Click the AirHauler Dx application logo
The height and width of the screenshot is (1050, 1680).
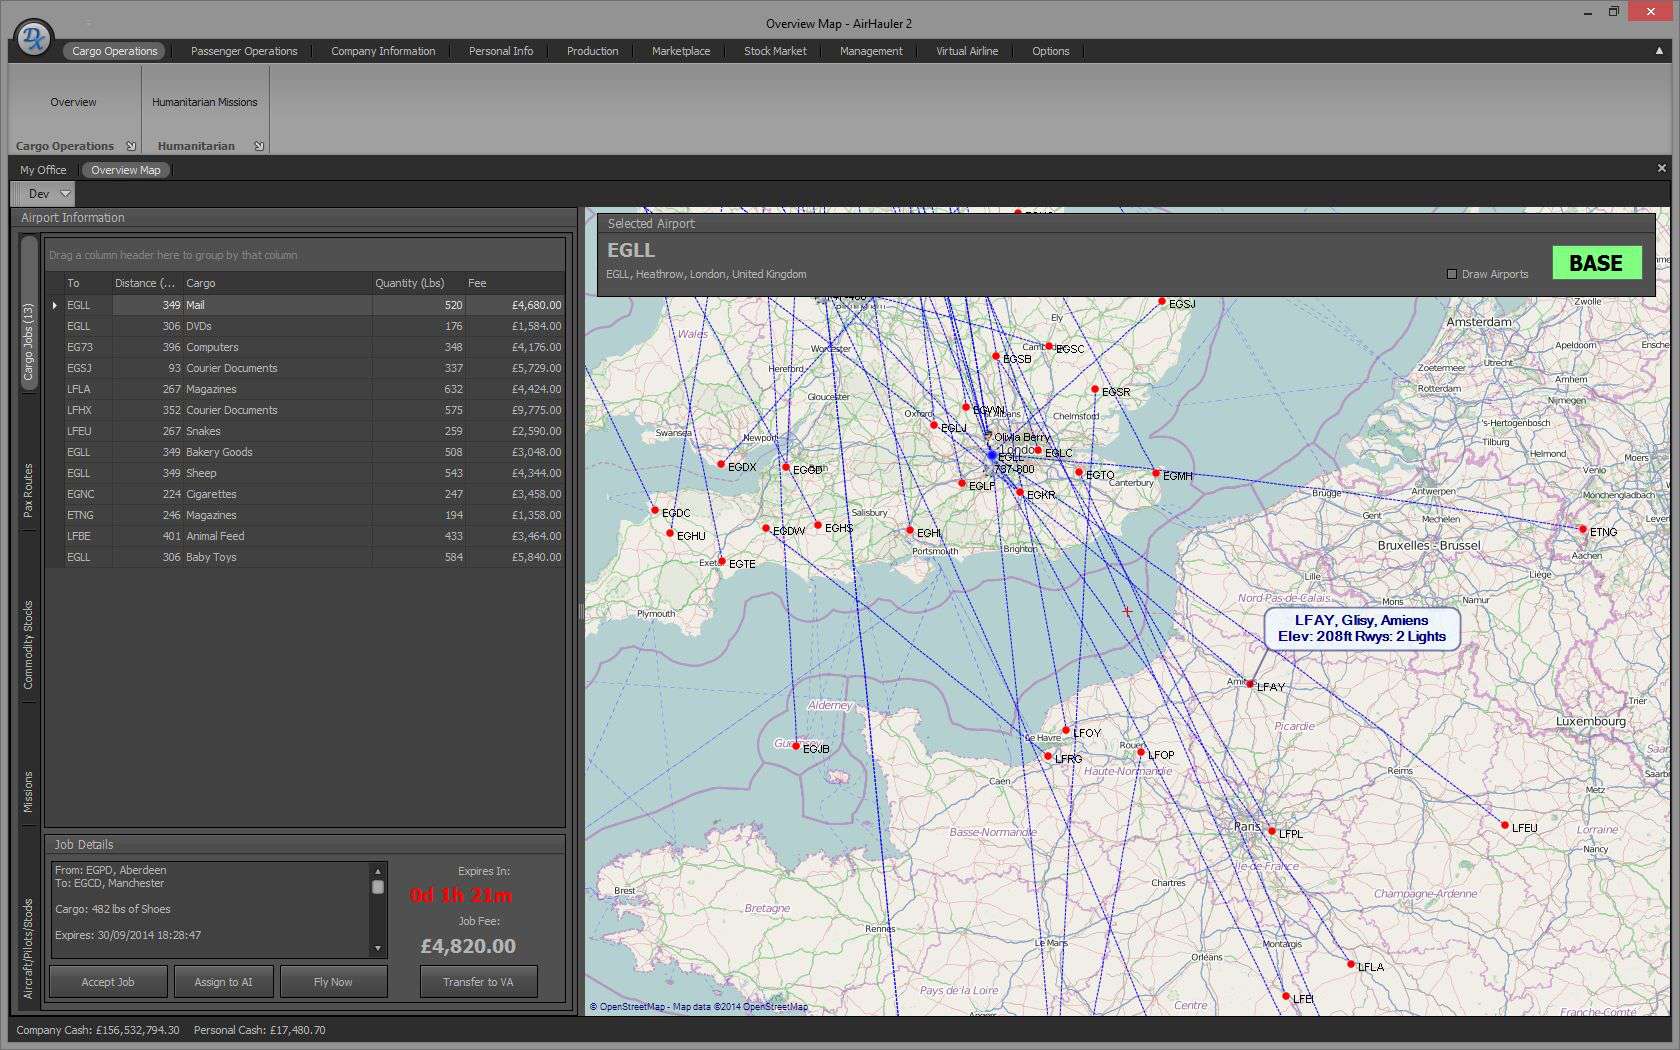(x=34, y=39)
